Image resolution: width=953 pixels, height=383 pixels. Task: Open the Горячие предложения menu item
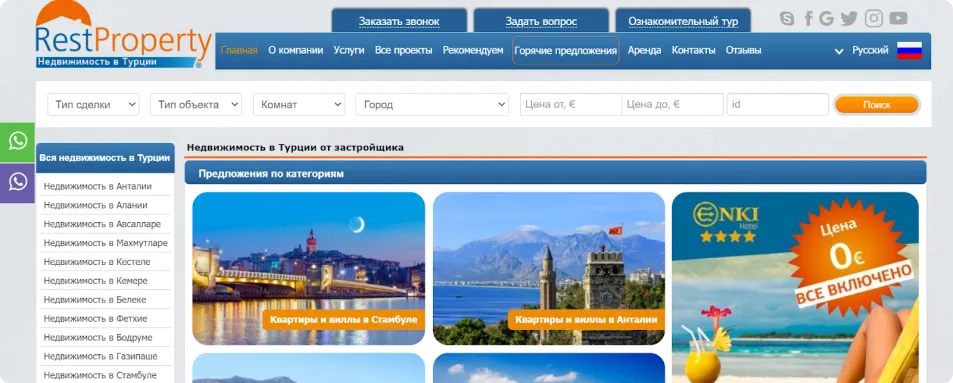click(x=565, y=50)
